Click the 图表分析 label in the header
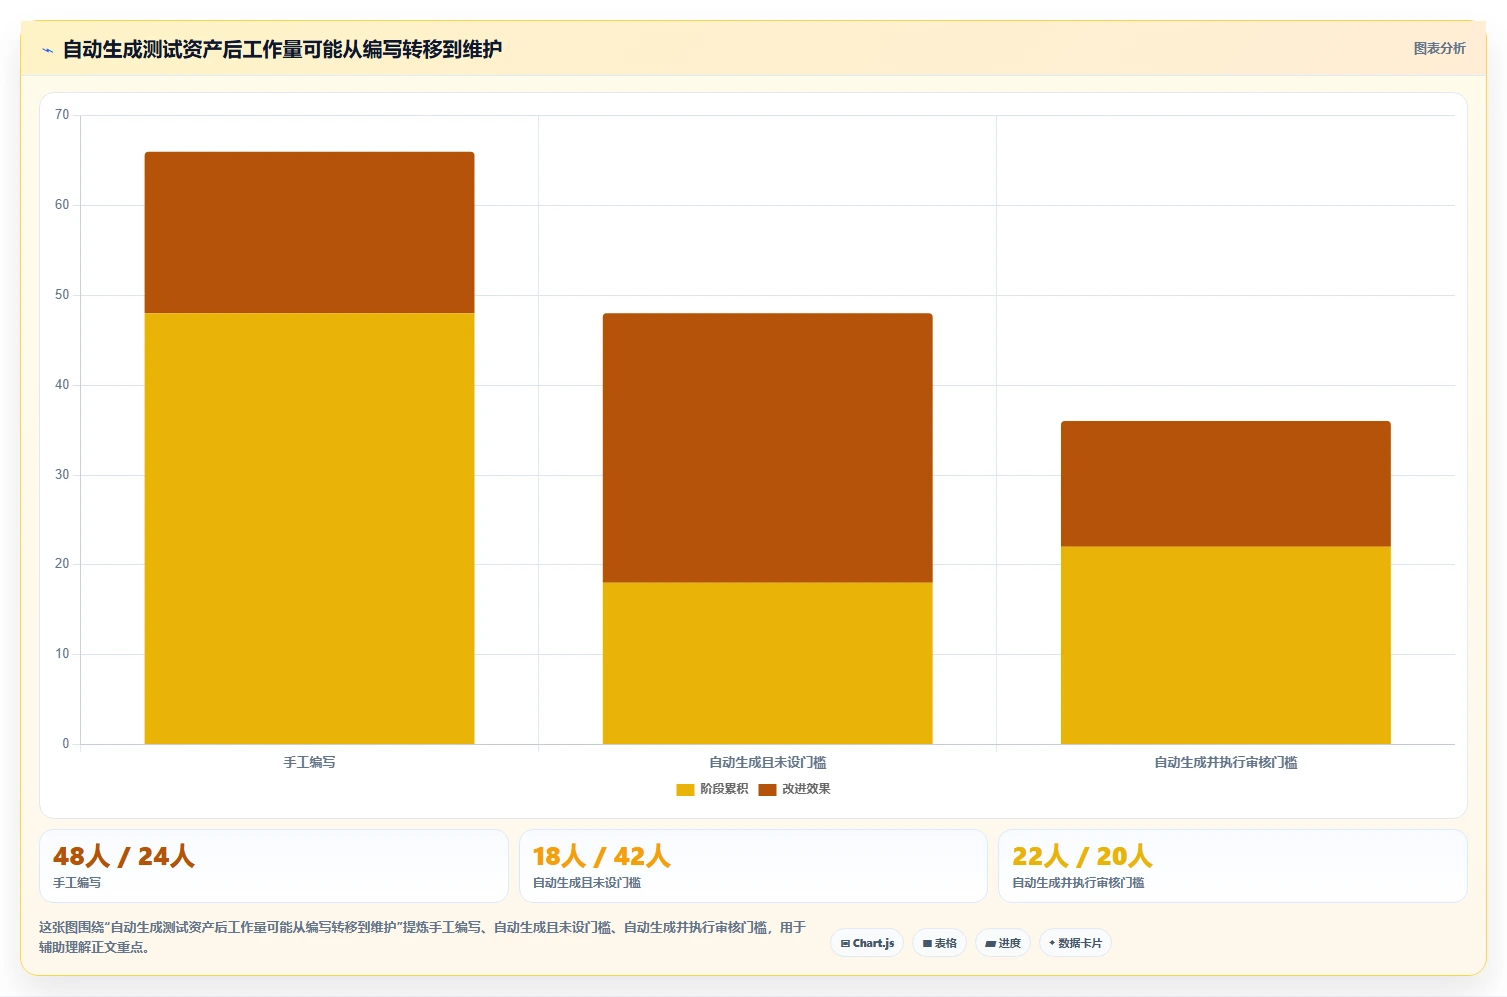Image resolution: width=1507 pixels, height=997 pixels. coord(1439,48)
